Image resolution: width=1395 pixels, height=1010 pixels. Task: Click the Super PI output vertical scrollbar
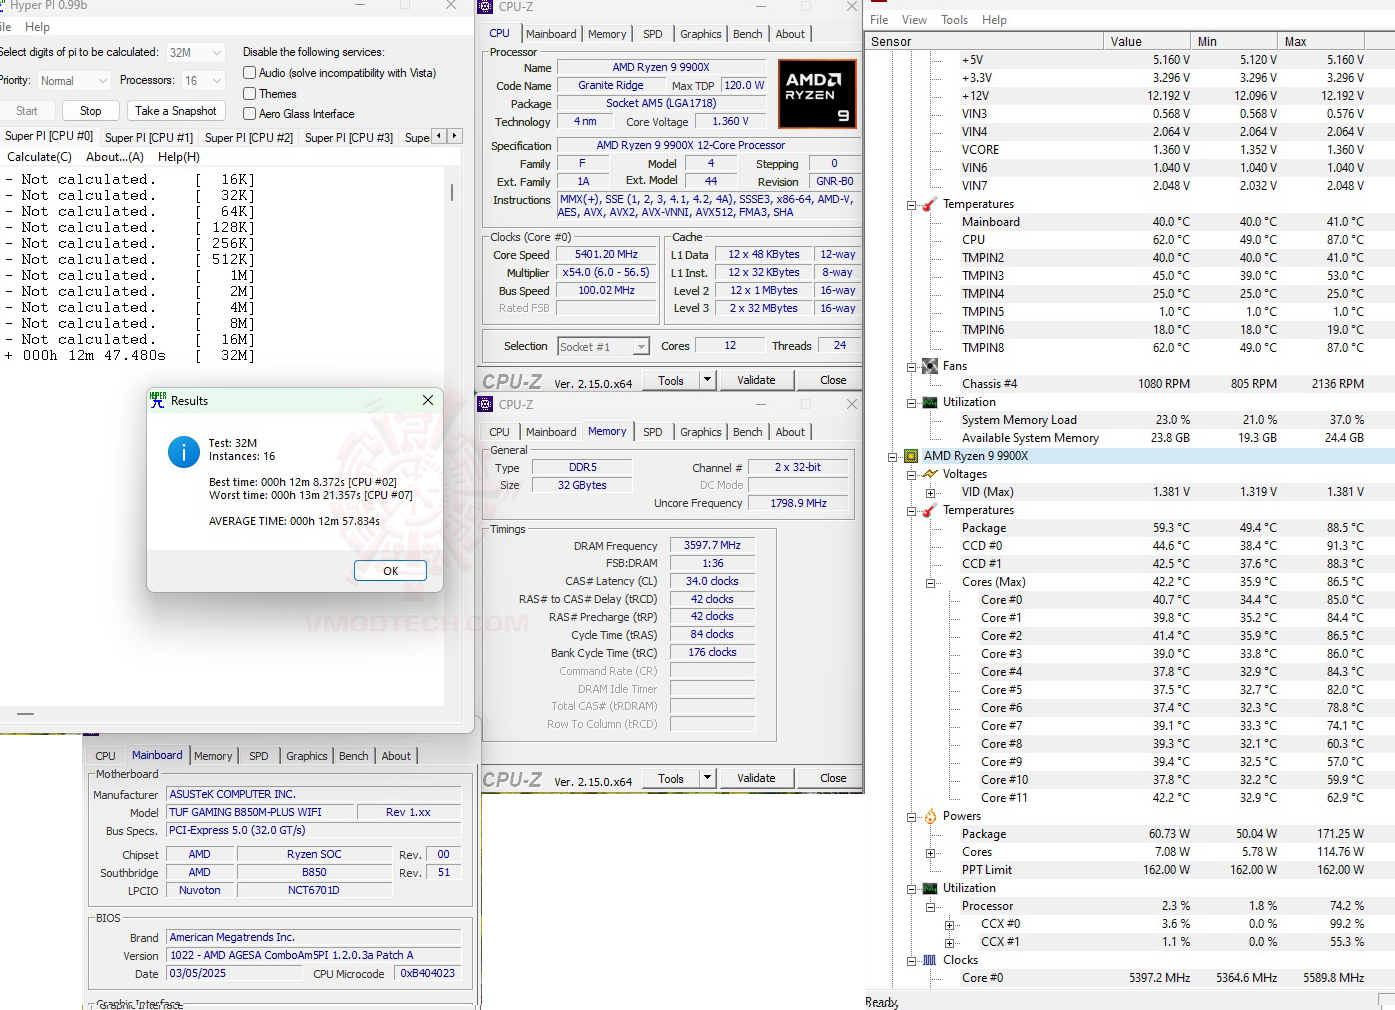[x=452, y=192]
